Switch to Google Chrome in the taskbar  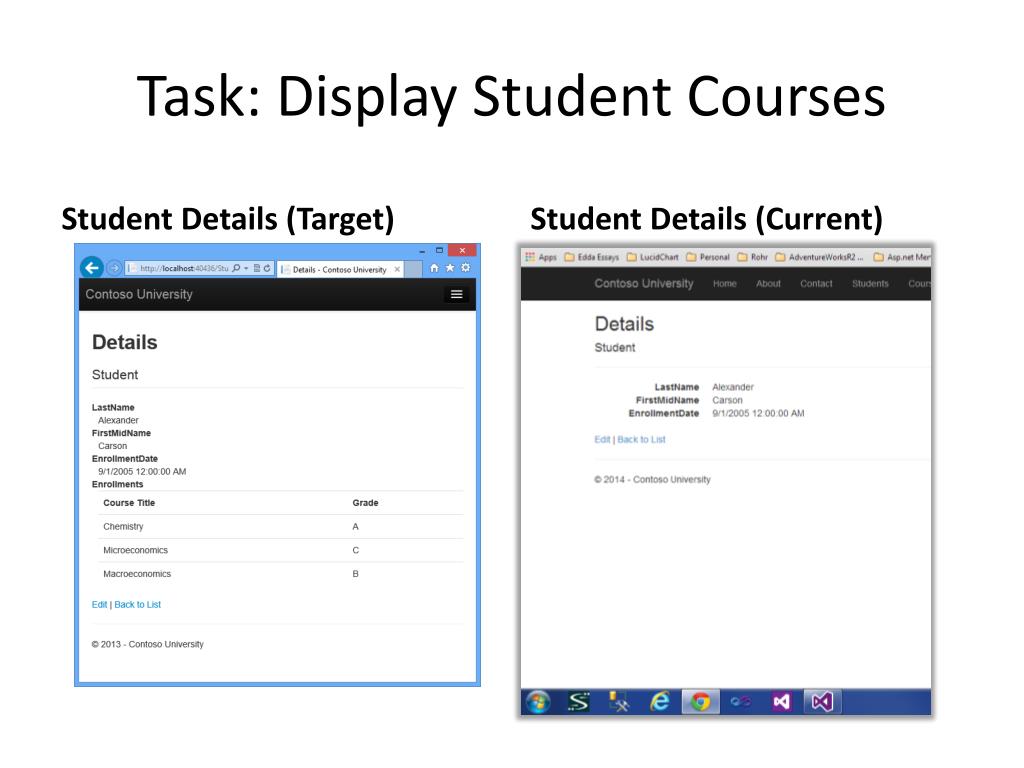[x=700, y=702]
